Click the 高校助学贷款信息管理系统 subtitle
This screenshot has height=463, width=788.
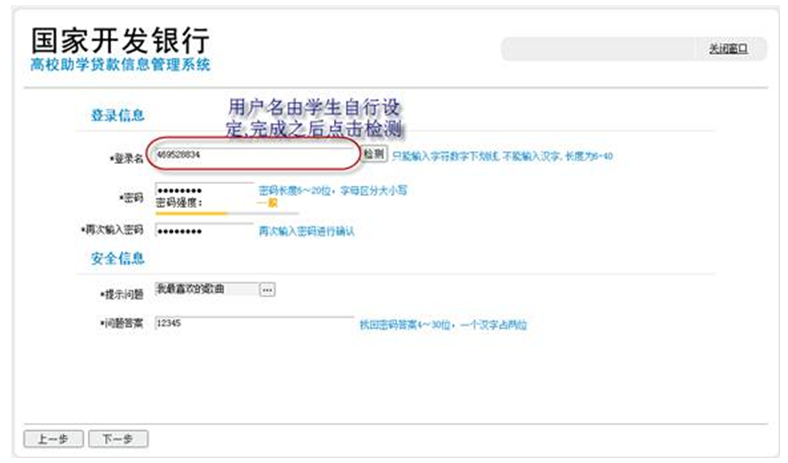point(120,65)
